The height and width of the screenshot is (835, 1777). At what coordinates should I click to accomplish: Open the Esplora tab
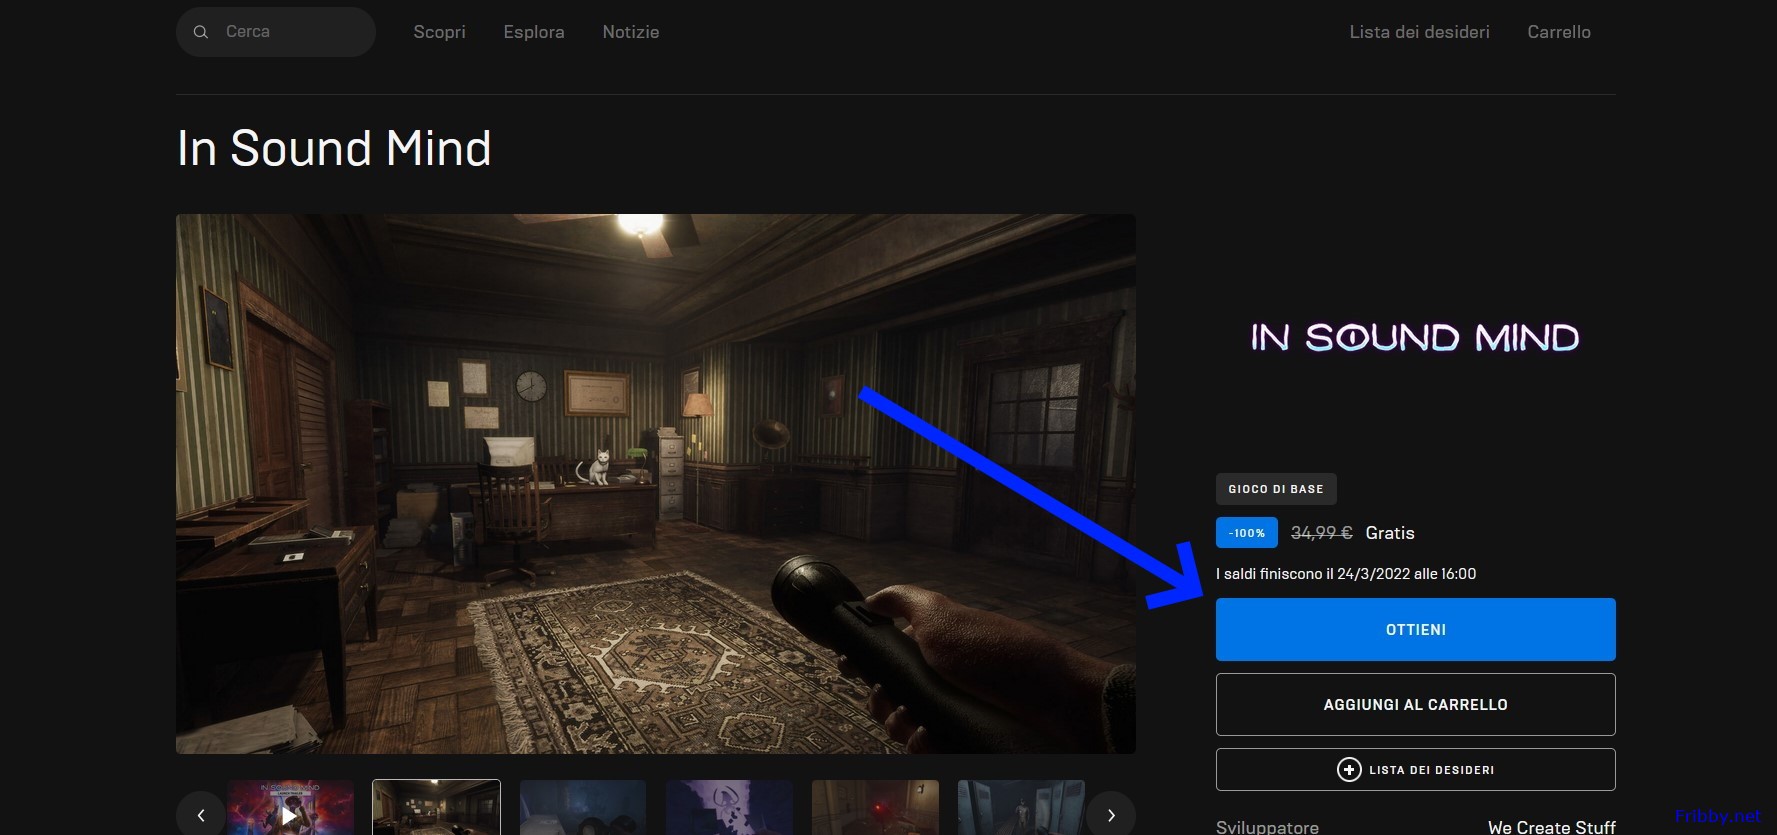point(534,32)
